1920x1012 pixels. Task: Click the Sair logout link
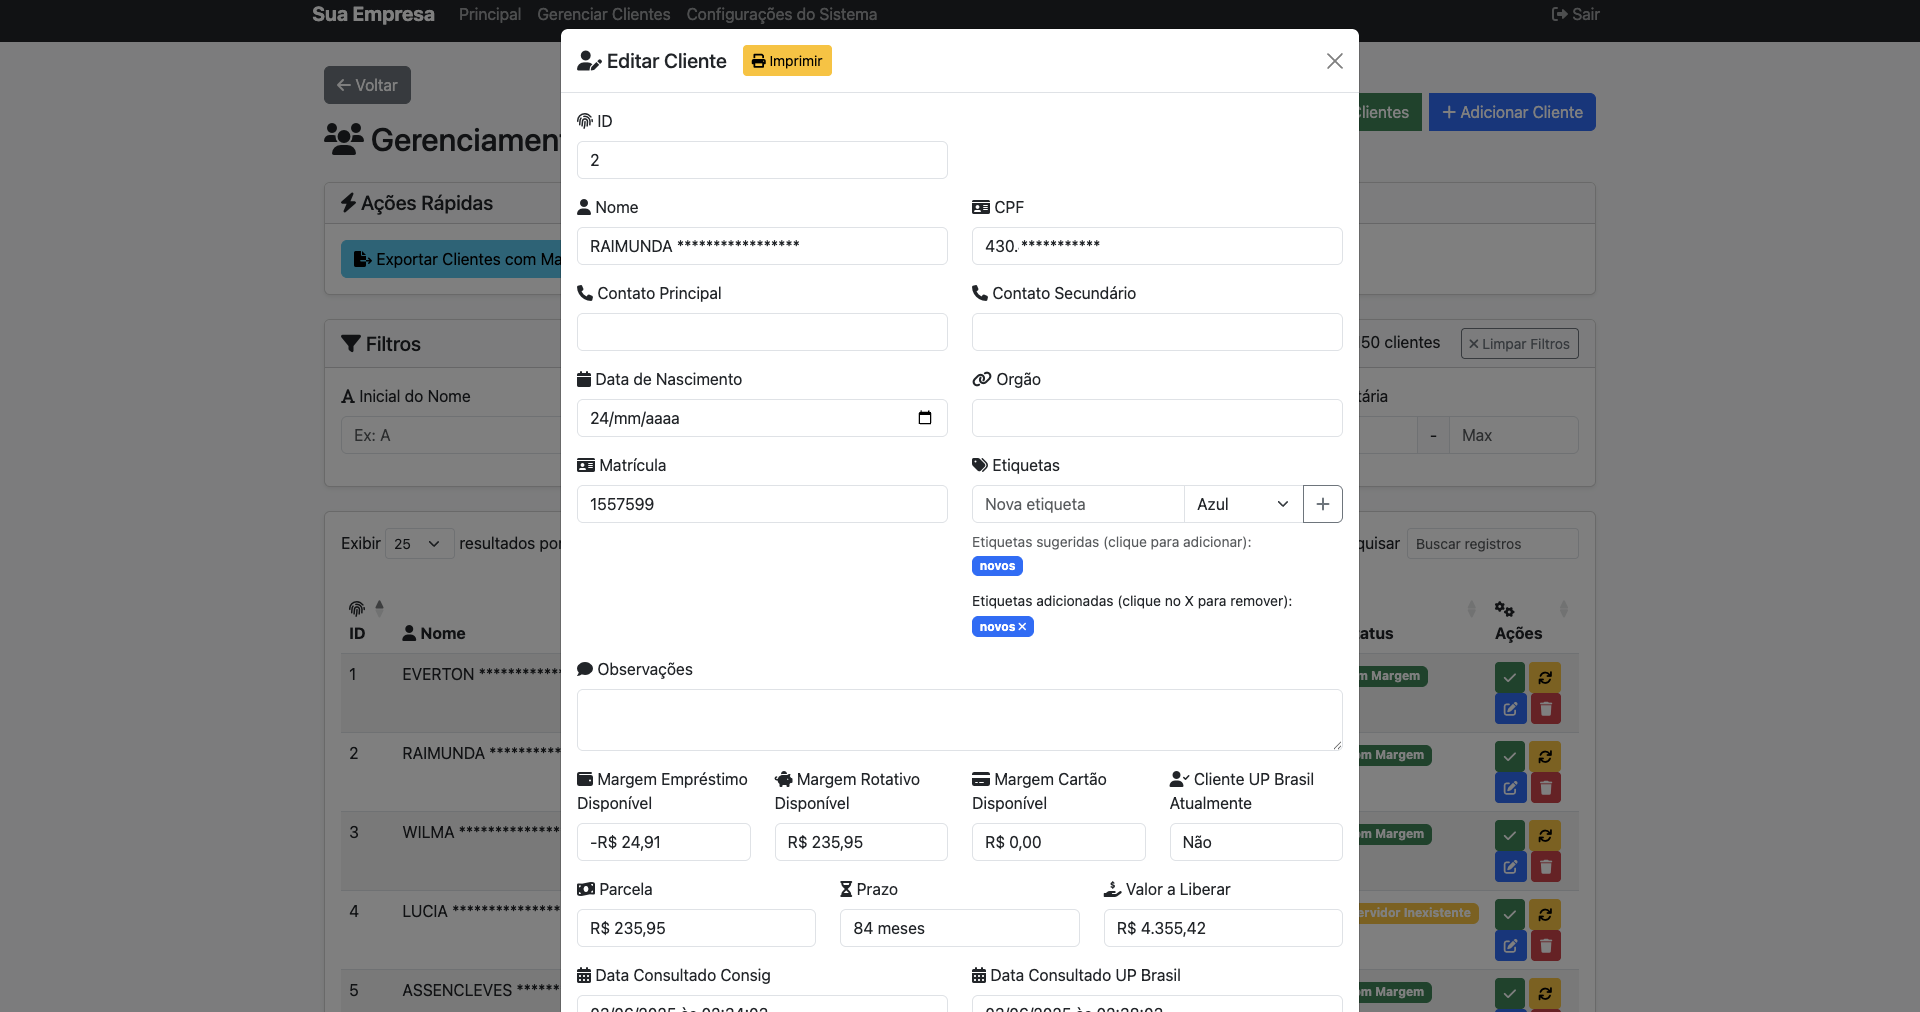(1575, 14)
